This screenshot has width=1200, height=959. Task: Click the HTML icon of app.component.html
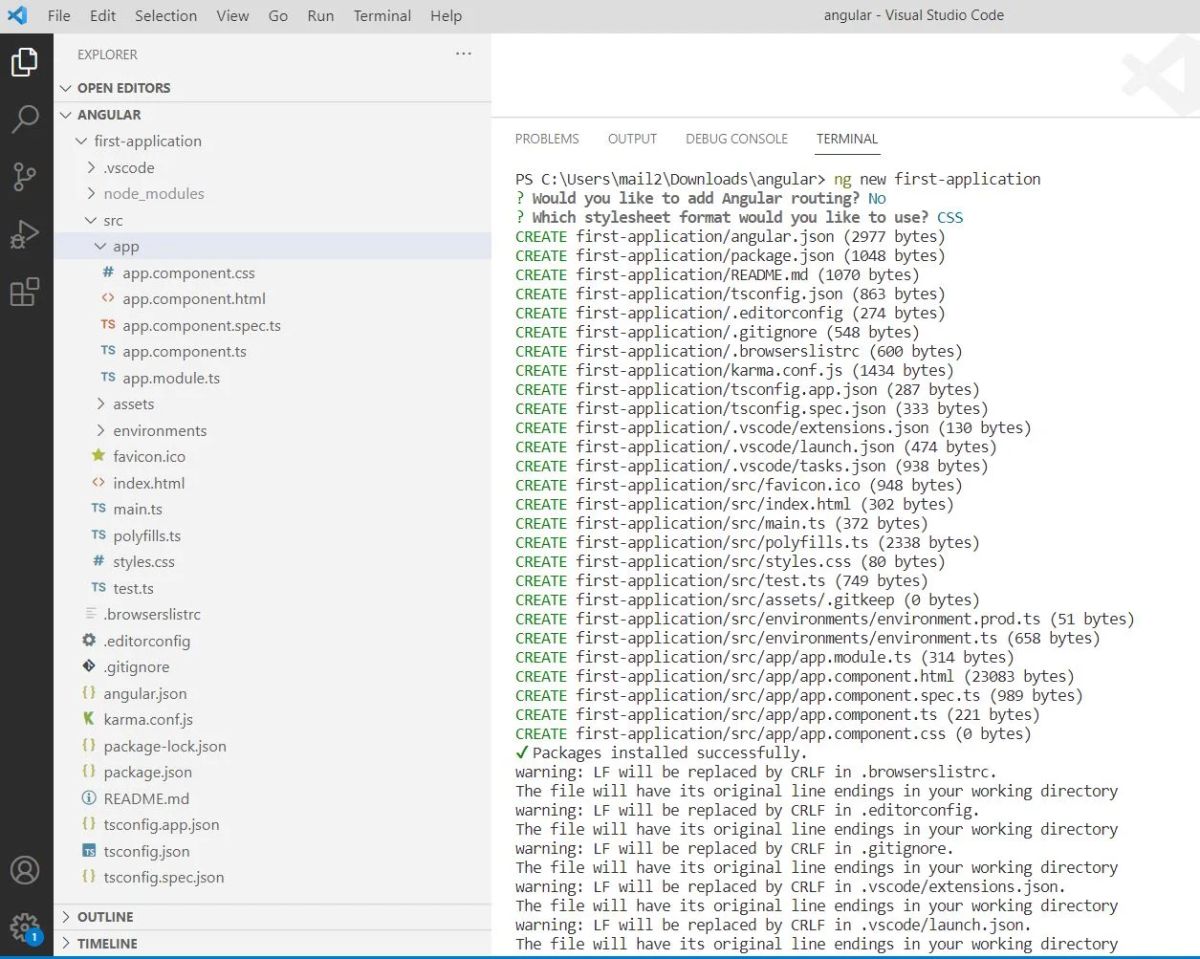tap(108, 298)
